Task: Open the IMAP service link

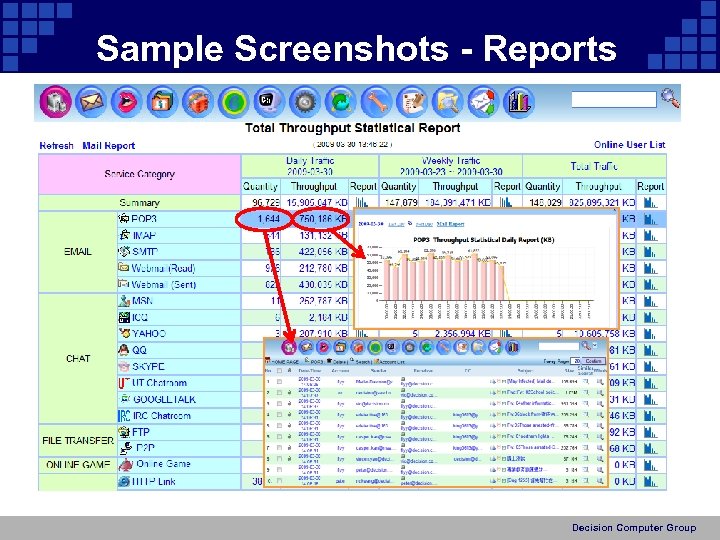Action: click(x=144, y=236)
